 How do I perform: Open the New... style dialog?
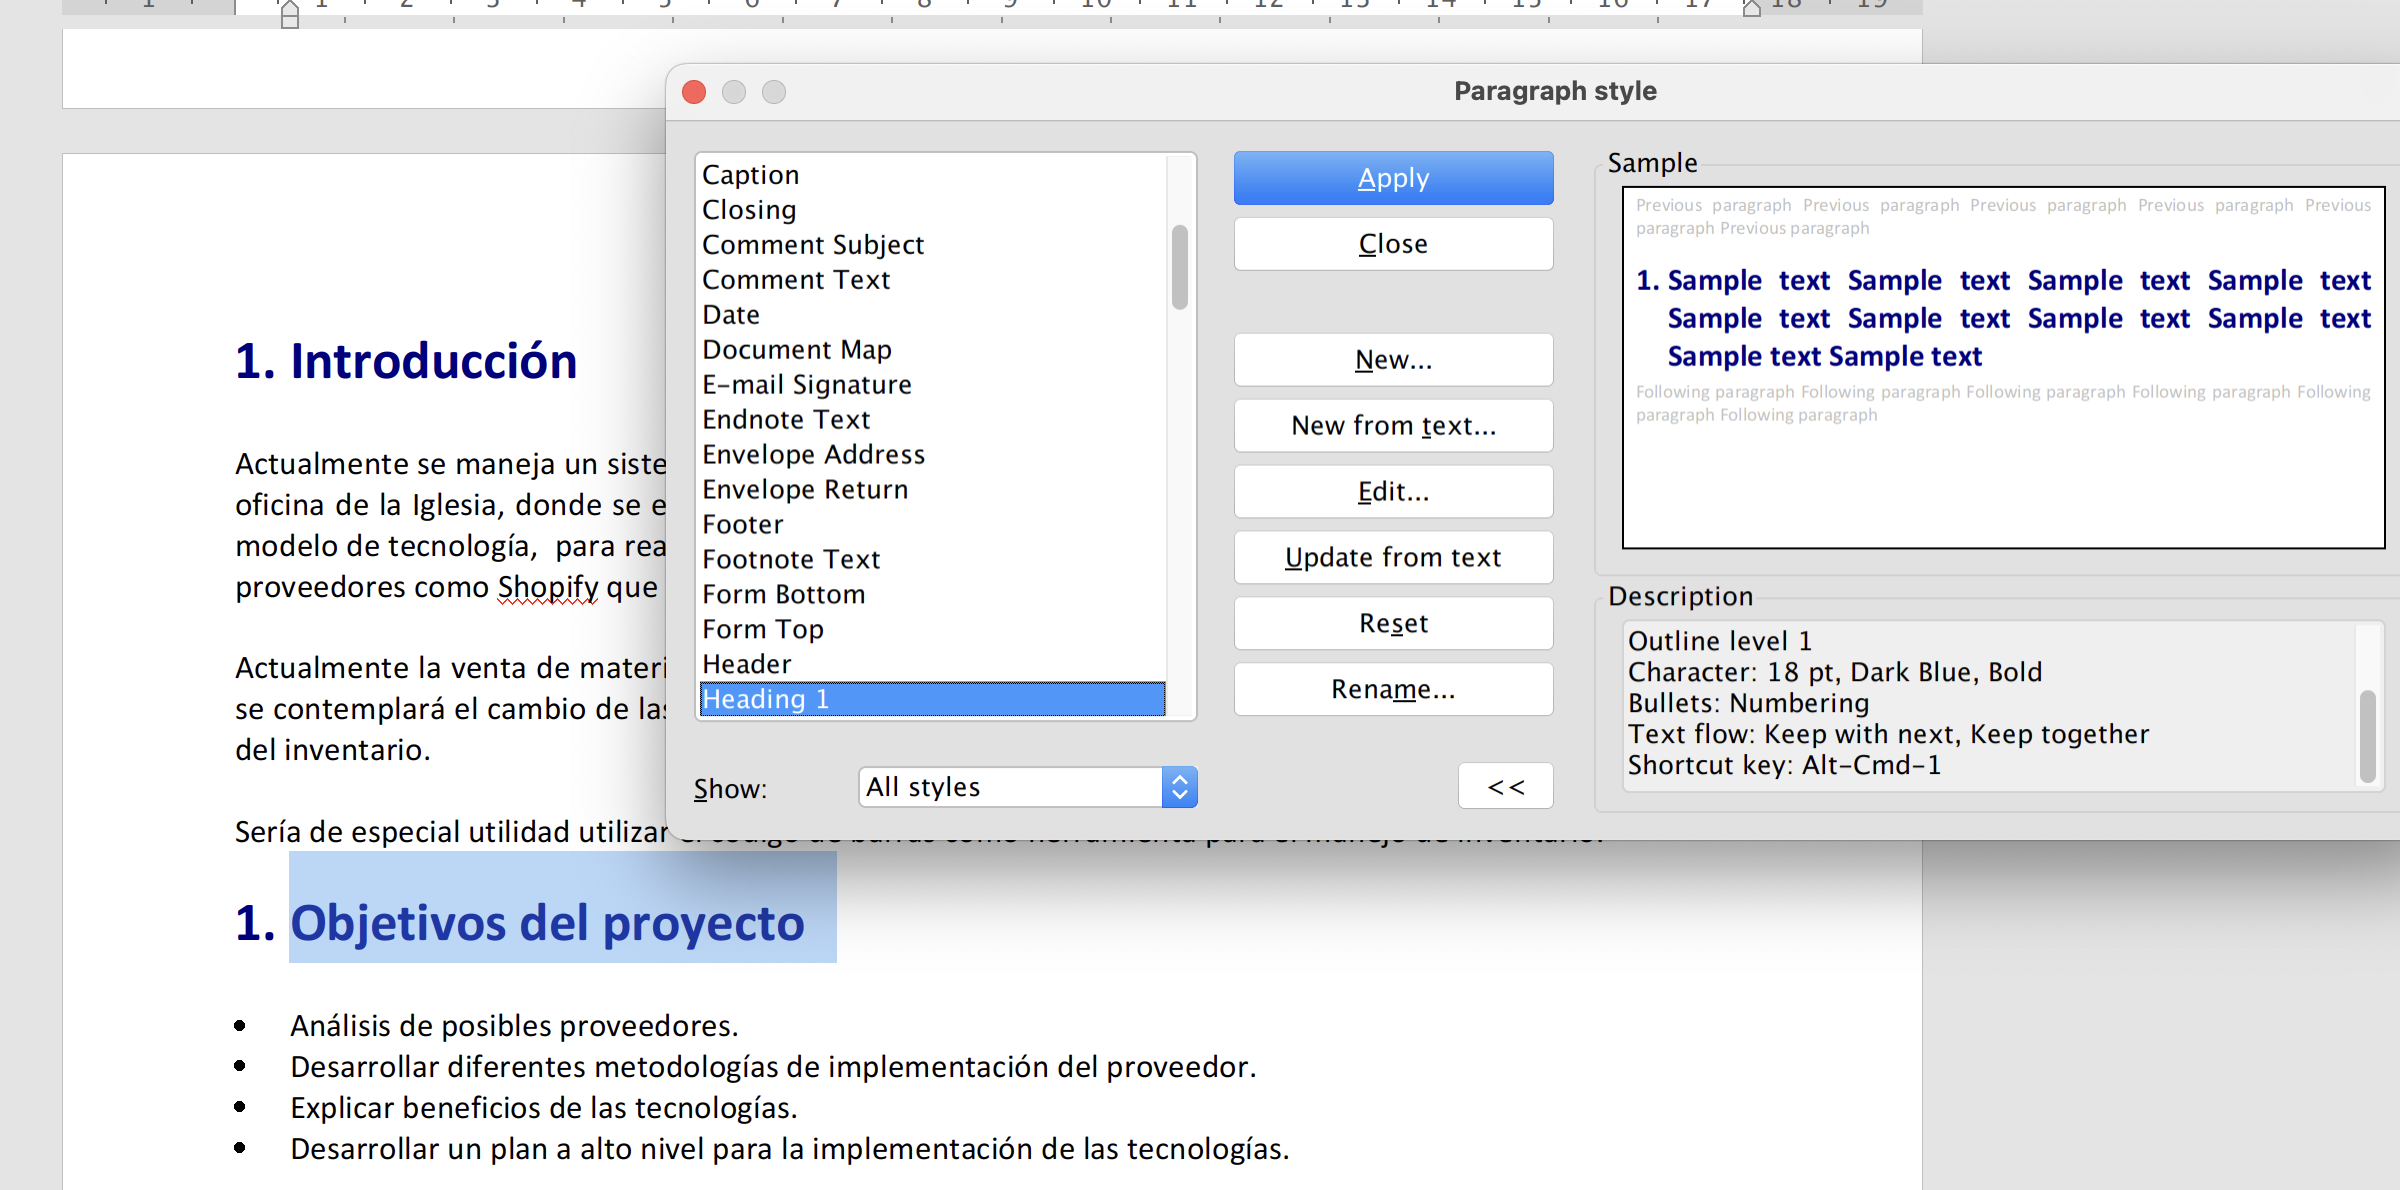click(x=1392, y=360)
